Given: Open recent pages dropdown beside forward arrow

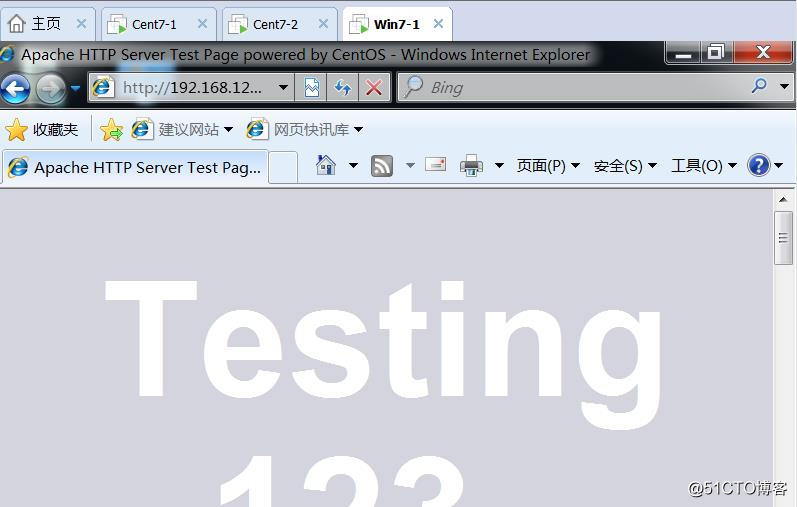Looking at the screenshot, I should [x=75, y=88].
